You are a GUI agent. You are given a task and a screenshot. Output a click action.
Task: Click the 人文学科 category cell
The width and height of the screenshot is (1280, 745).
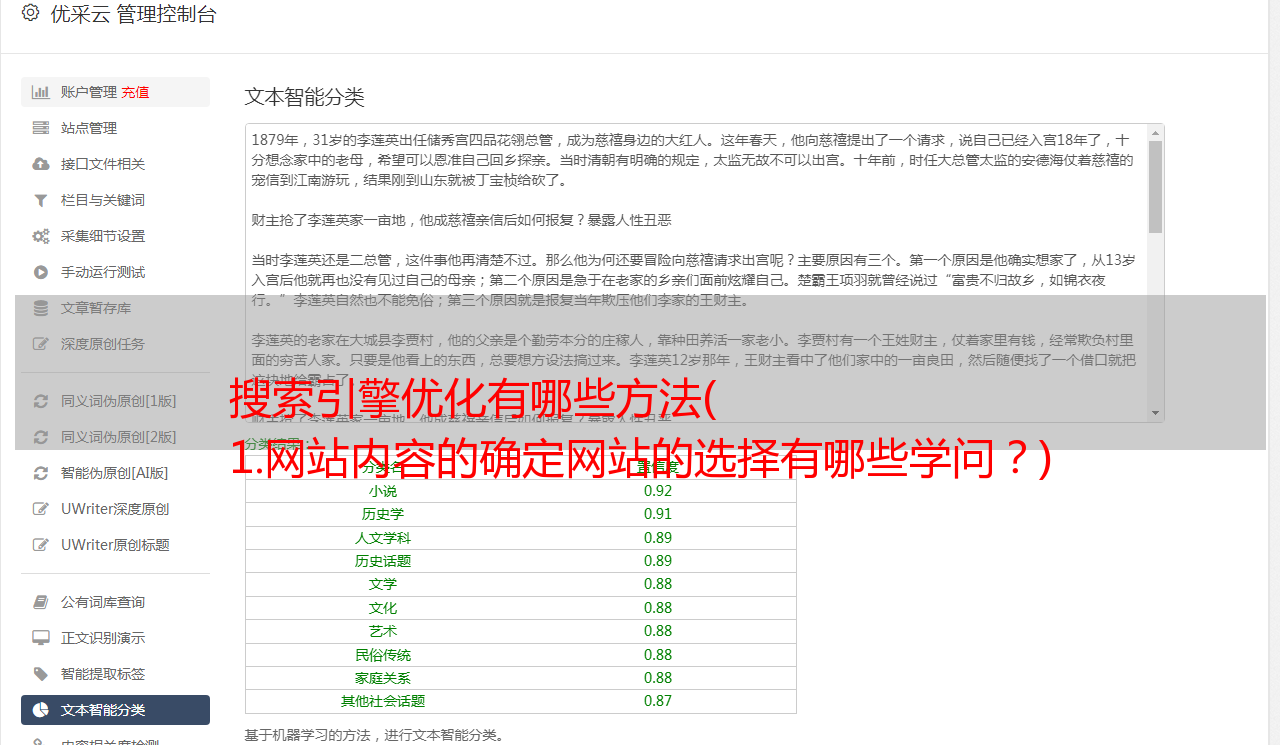point(383,538)
